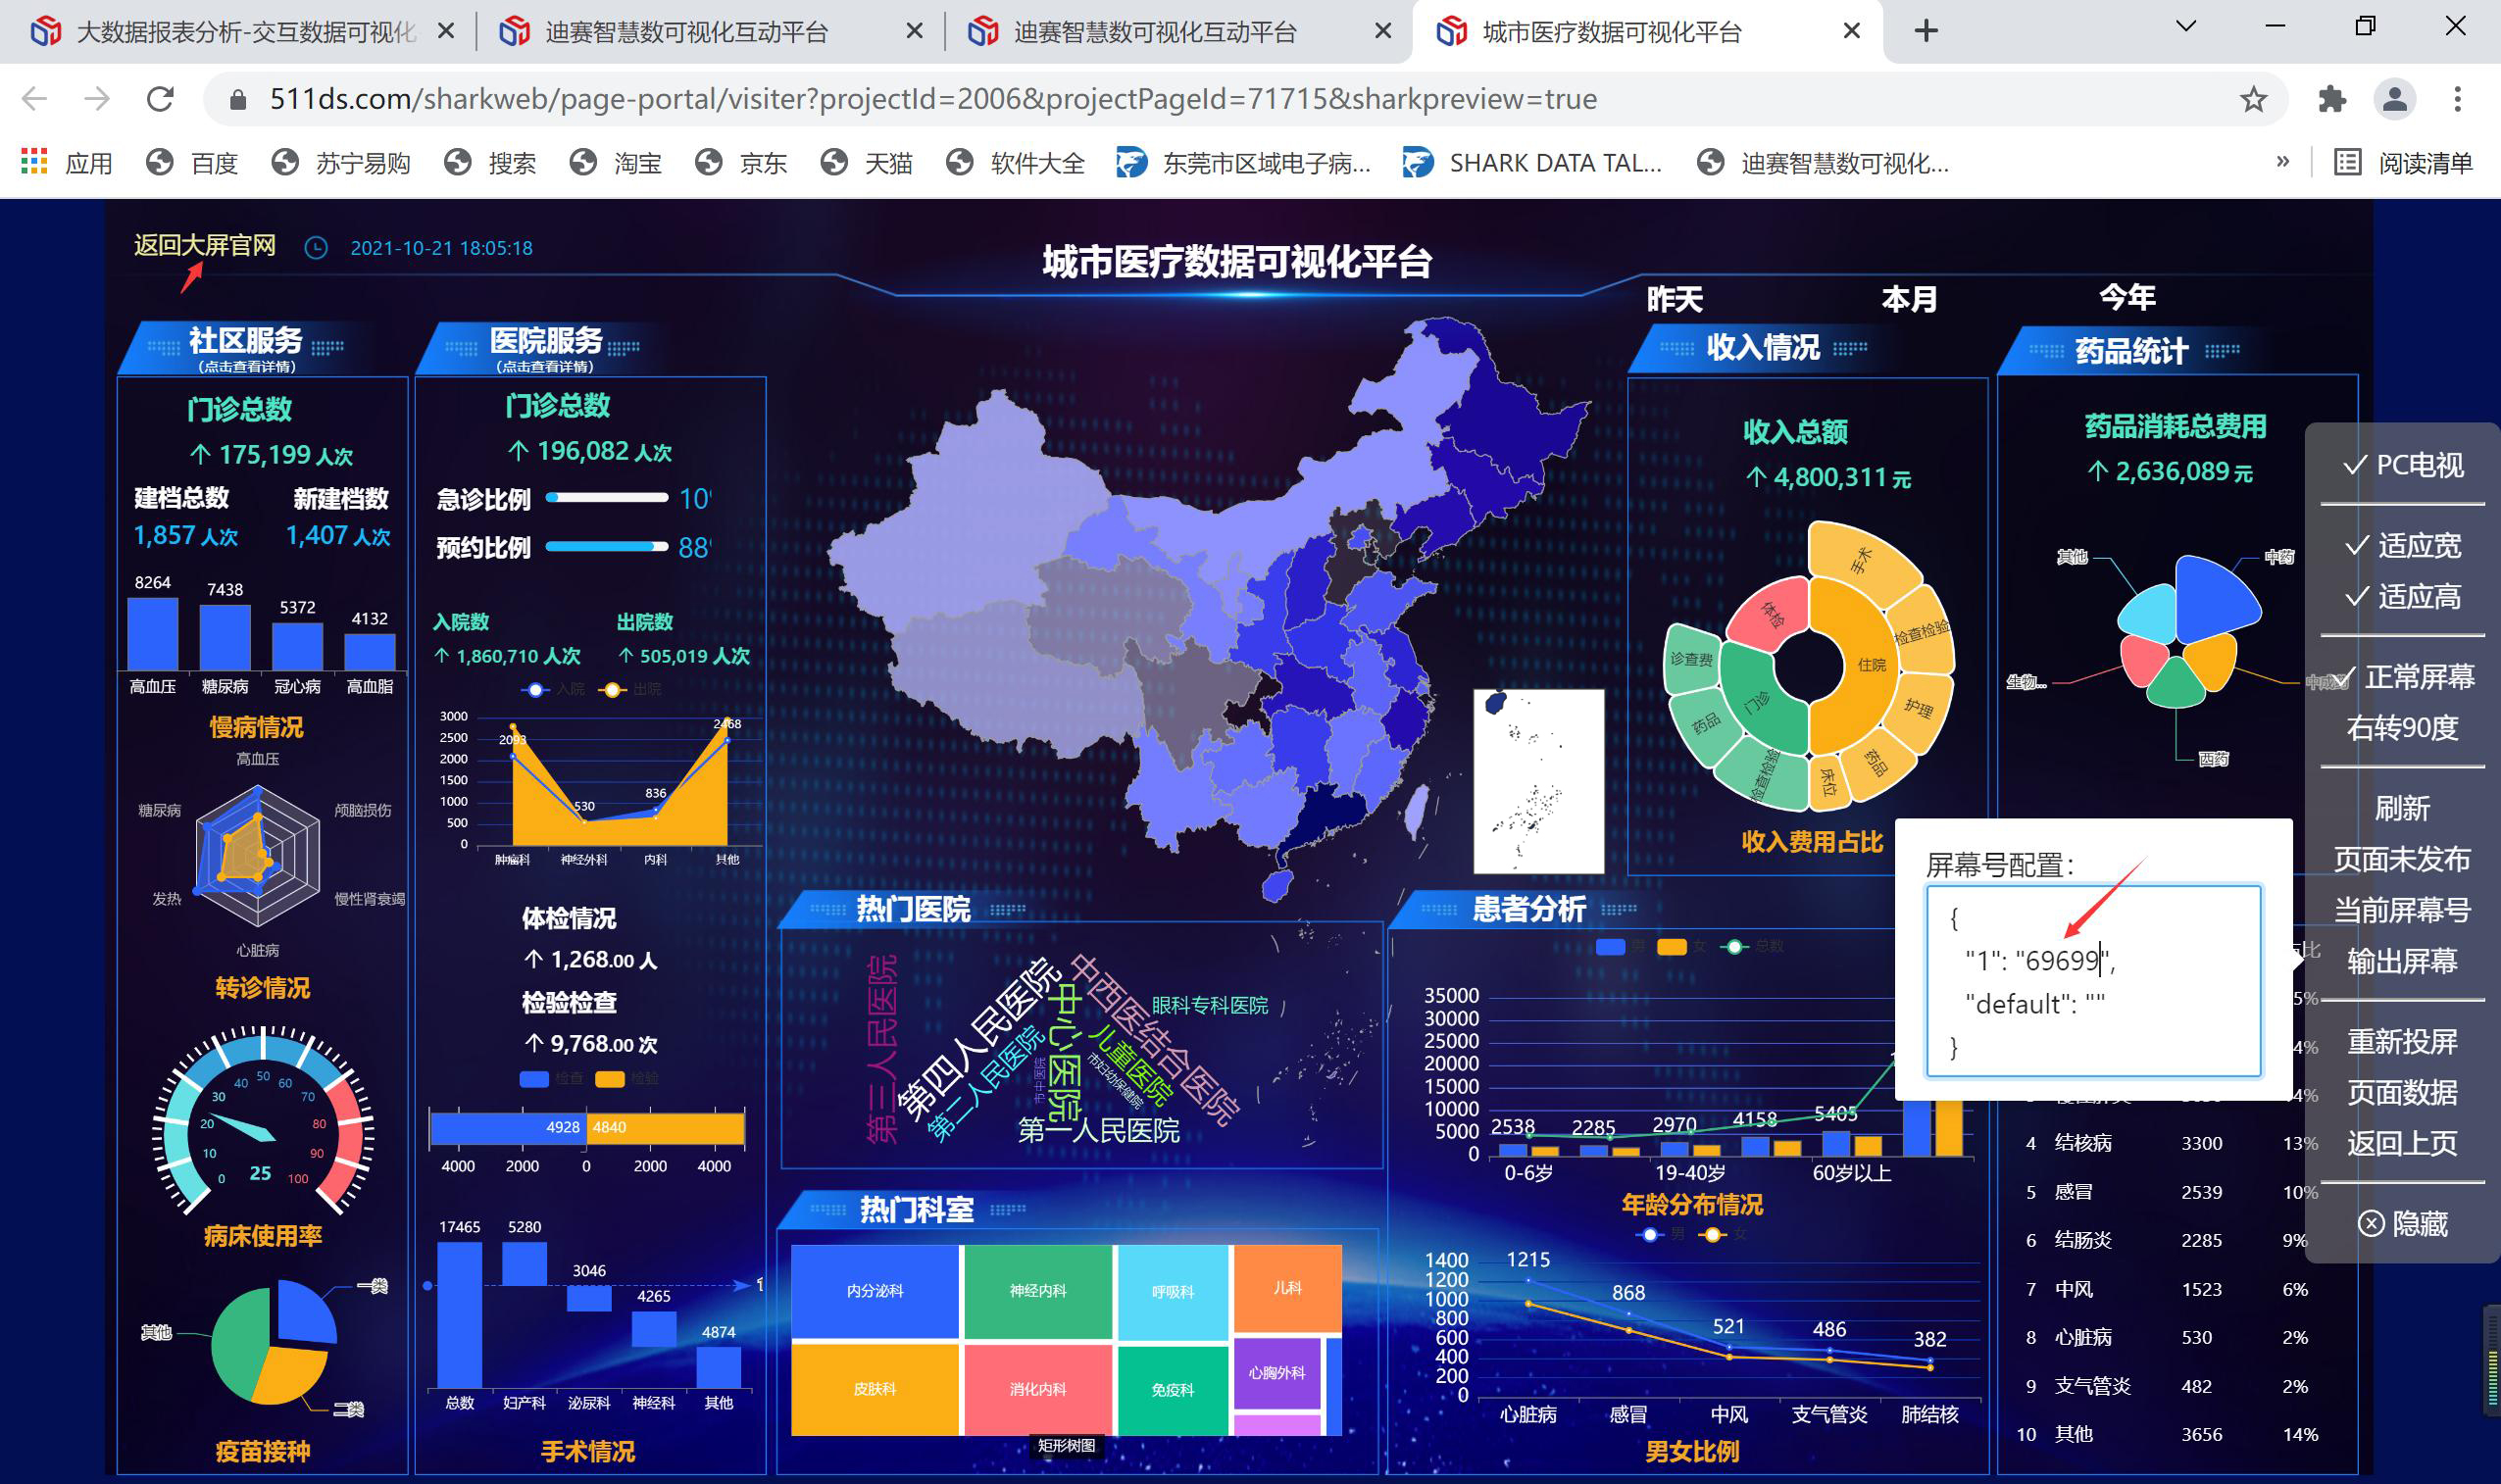
Task: Click the 支气管炎 table row
Action: coord(2170,1386)
